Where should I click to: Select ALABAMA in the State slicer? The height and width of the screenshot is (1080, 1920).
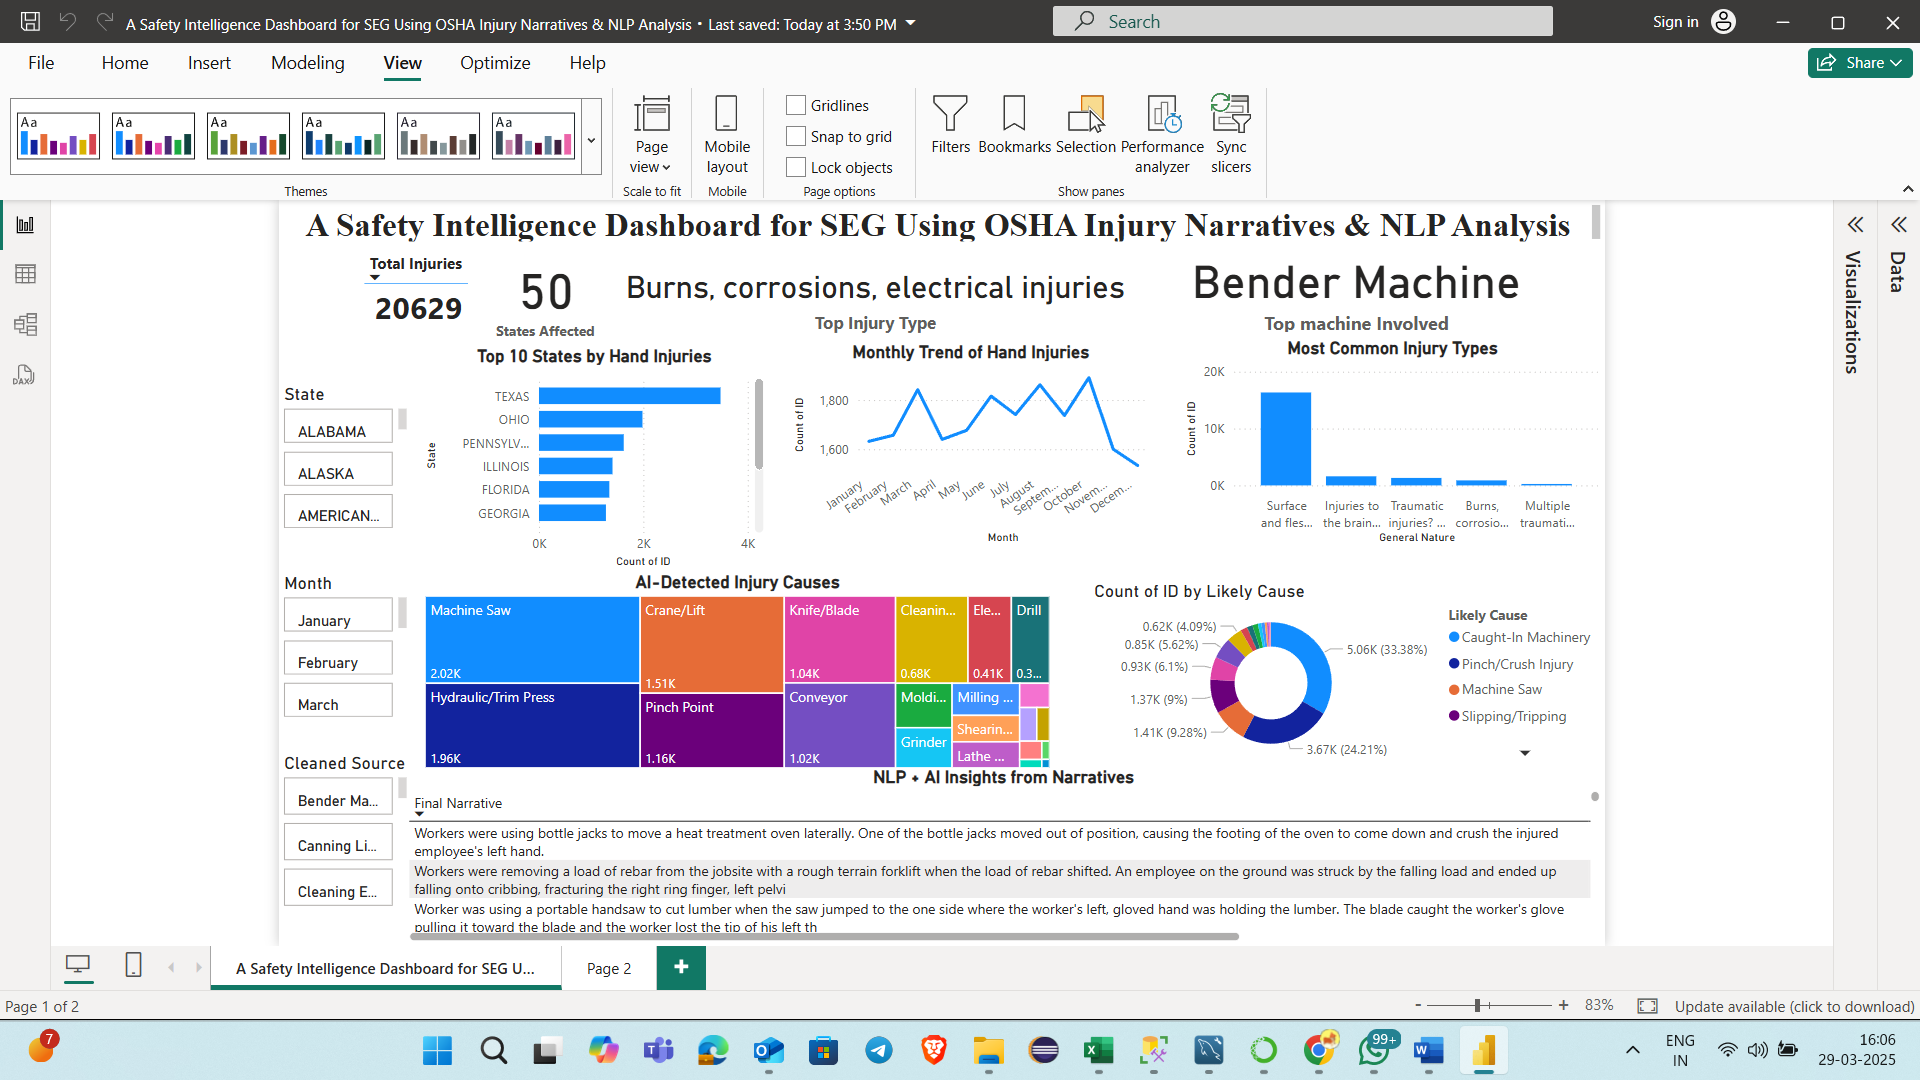pos(338,429)
